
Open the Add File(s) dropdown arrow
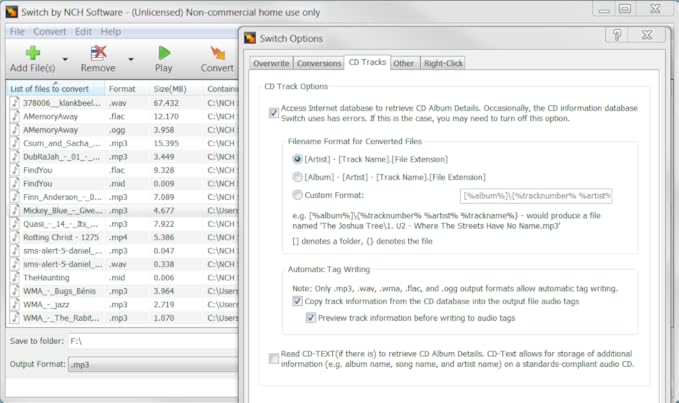click(x=65, y=59)
